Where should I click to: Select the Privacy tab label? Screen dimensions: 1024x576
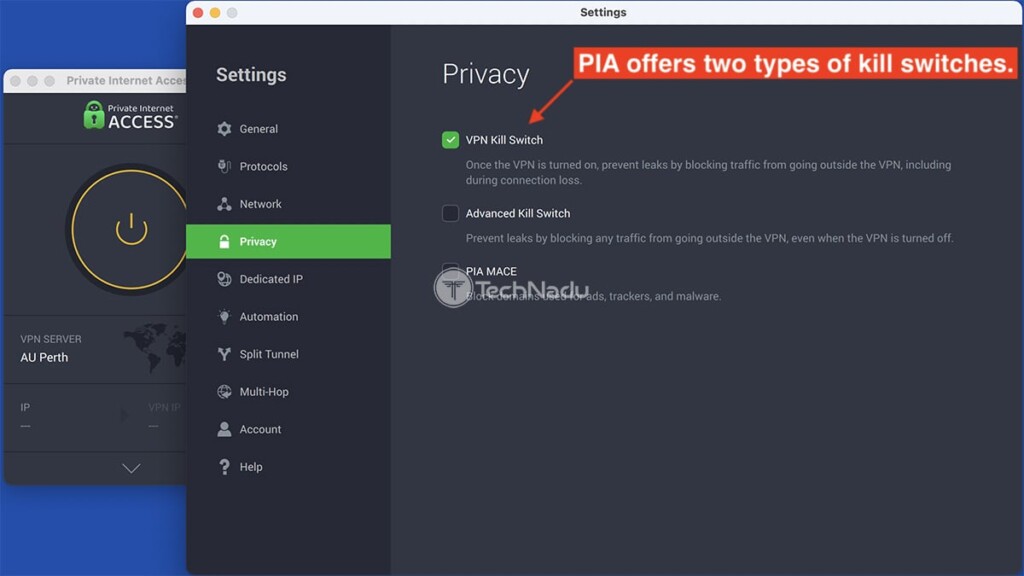tap(258, 242)
